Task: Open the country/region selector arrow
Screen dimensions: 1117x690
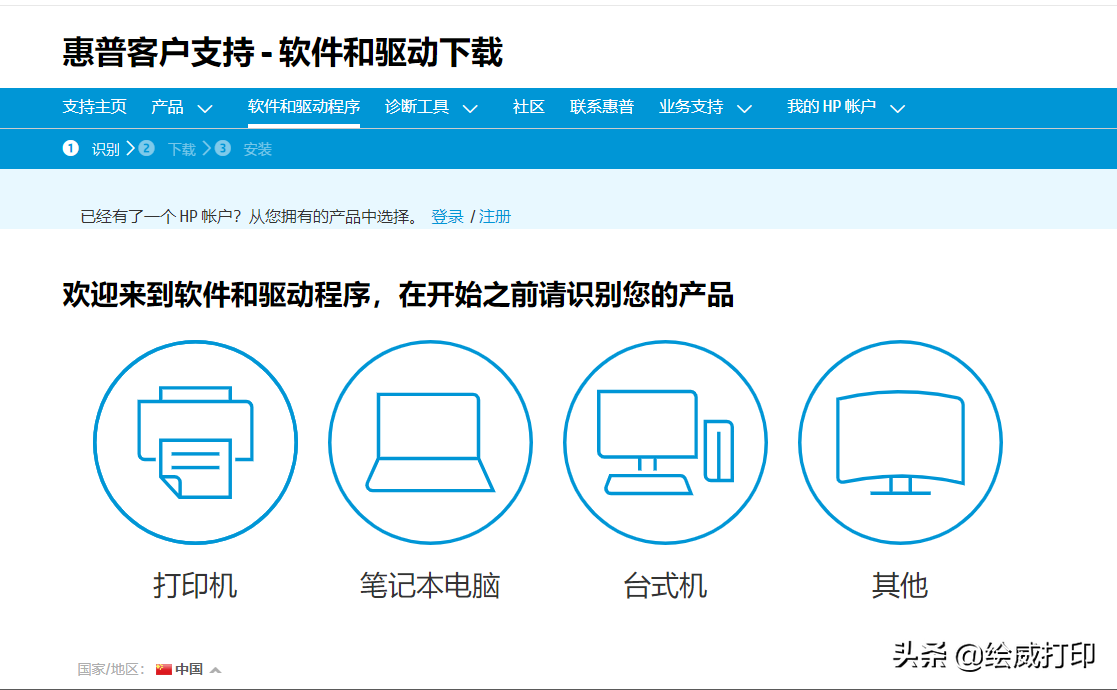Action: 215,669
